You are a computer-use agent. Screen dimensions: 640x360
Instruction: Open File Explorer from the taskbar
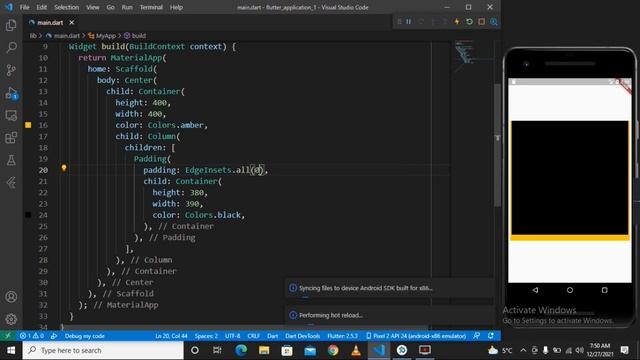pos(264,350)
